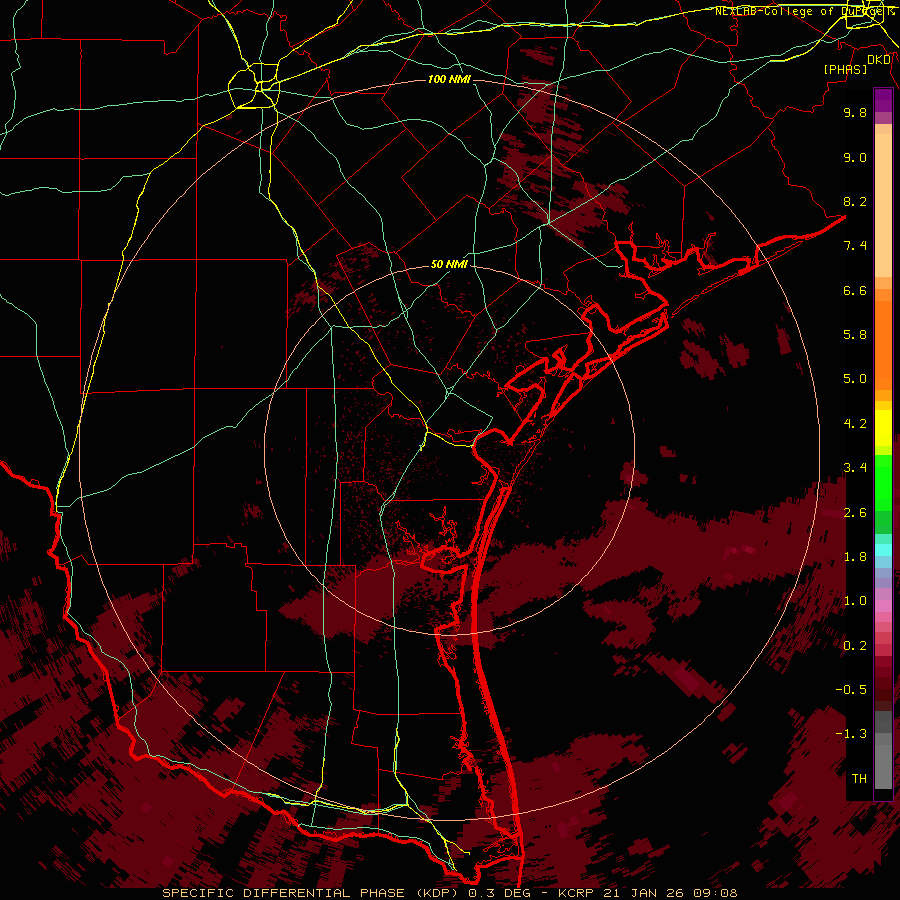900x900 pixels.
Task: Click the 3.4 value on the color scale
Action: point(855,468)
